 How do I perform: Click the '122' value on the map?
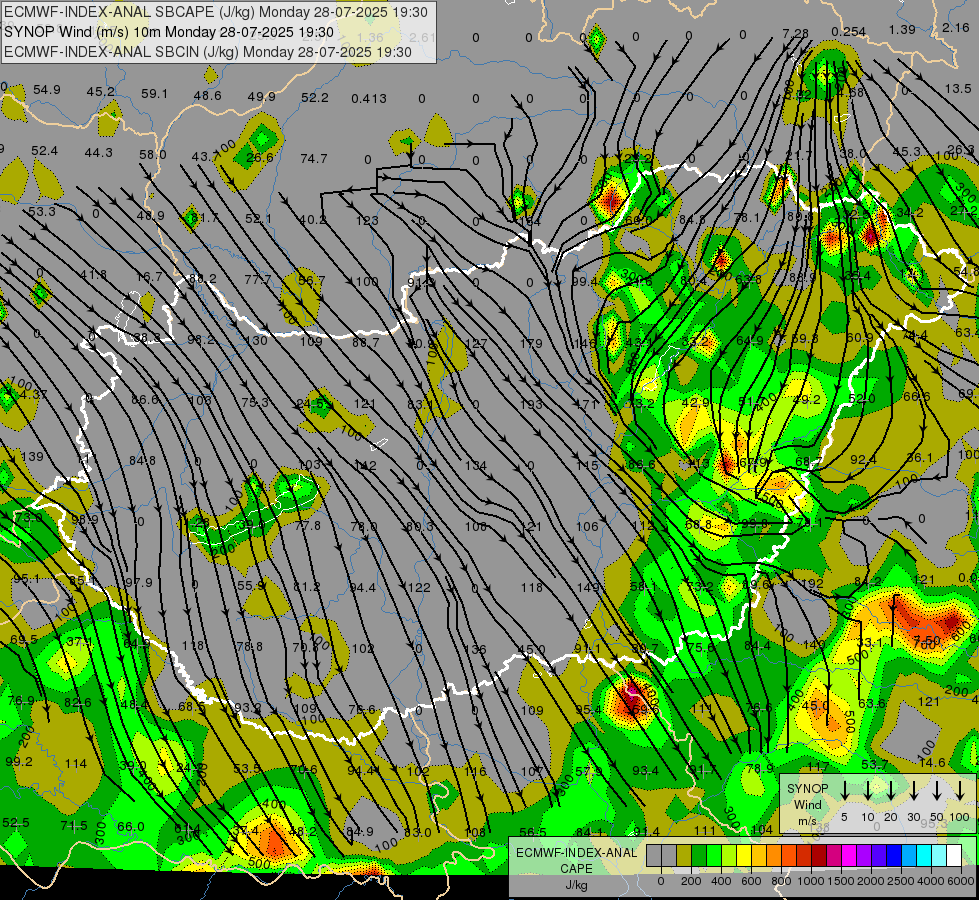click(x=420, y=588)
